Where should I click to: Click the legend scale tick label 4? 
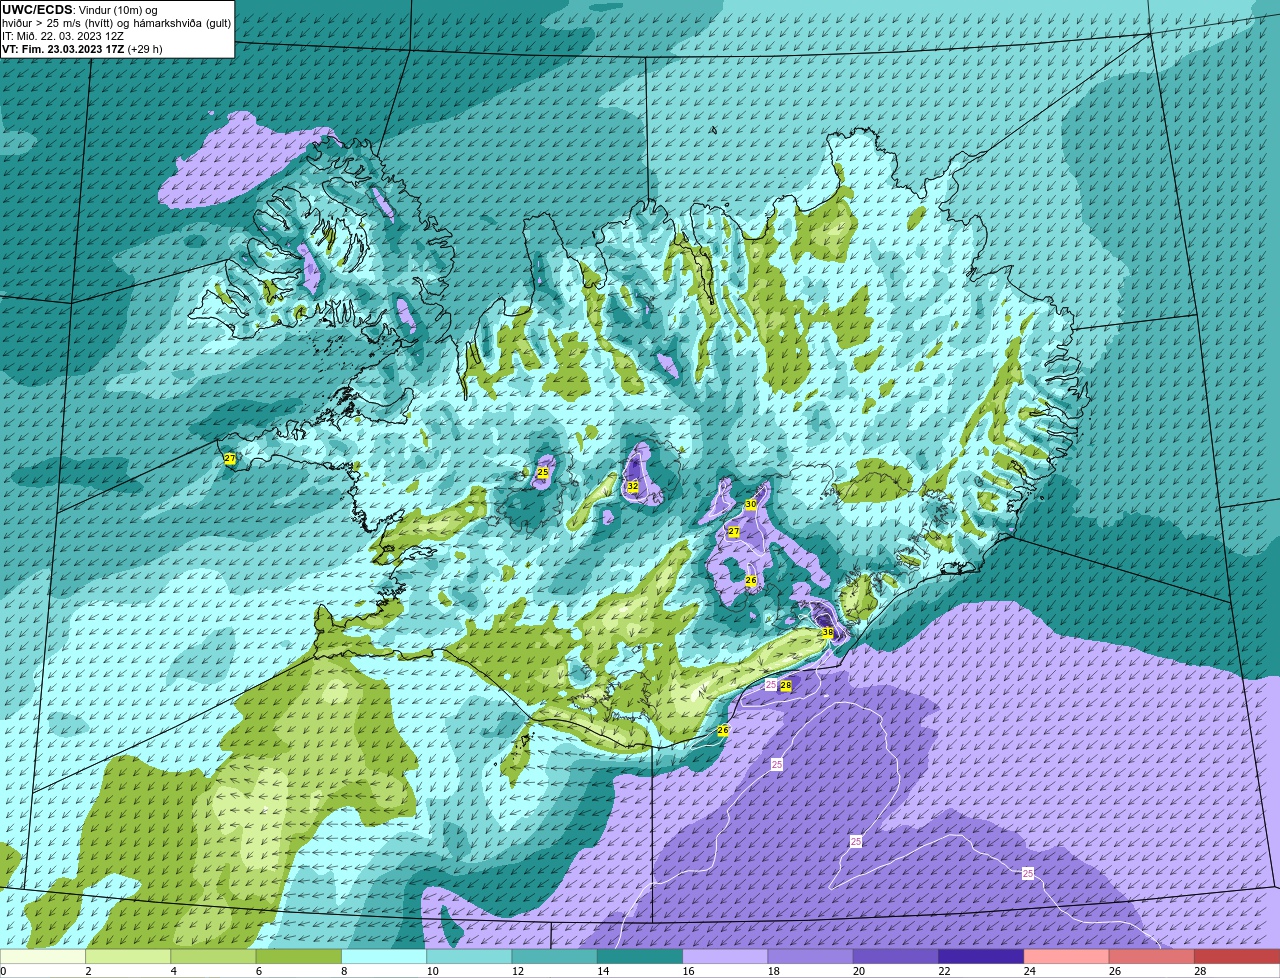coord(173,971)
